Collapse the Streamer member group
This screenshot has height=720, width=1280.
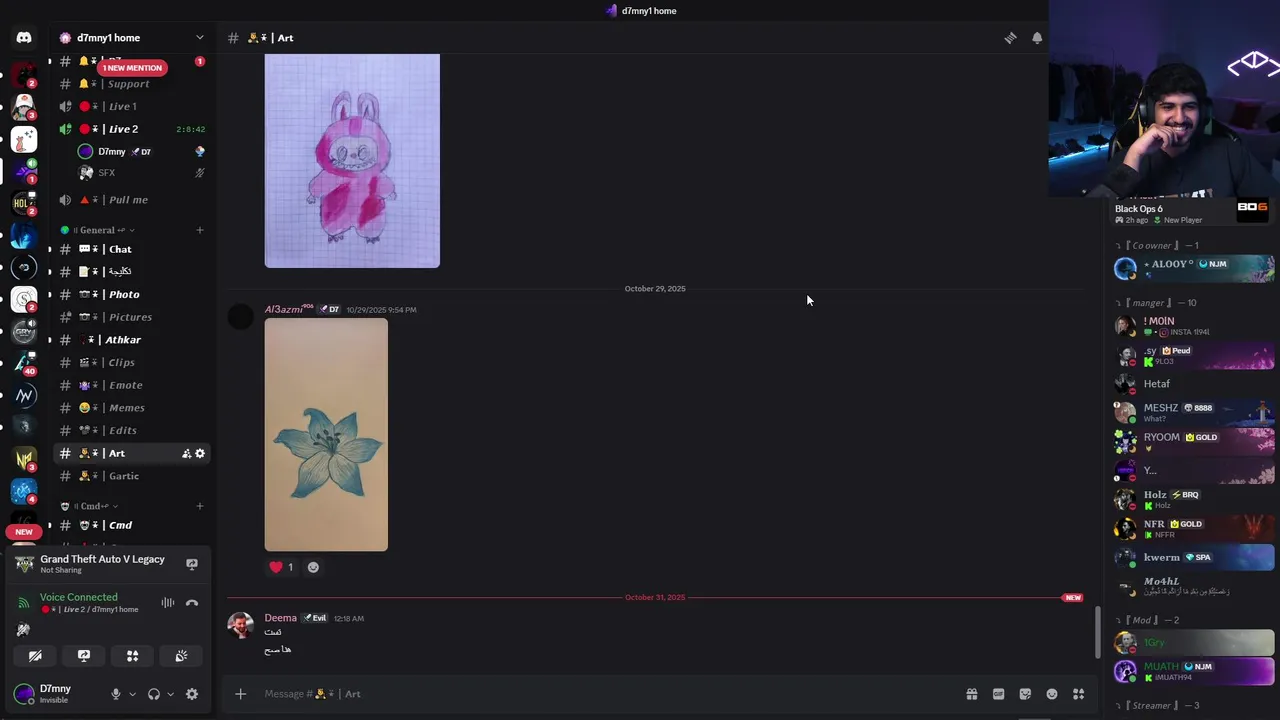pyautogui.click(x=1157, y=705)
